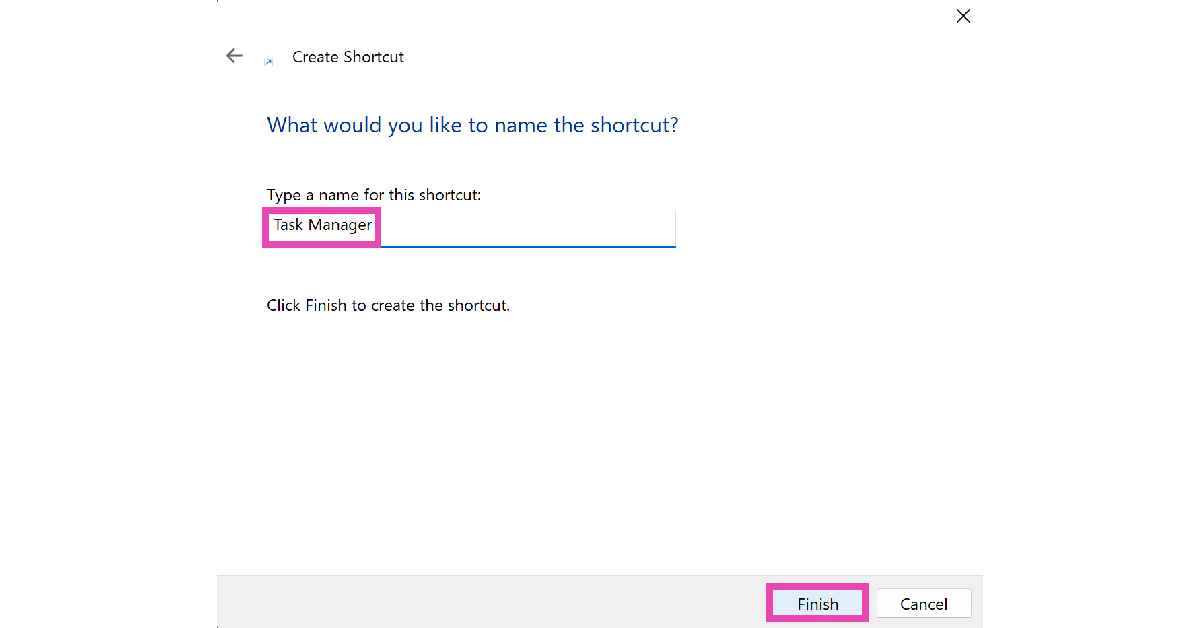Click the blank white area below the instruction
Screen dimensions: 1200x628
pyautogui.click(x=600, y=440)
